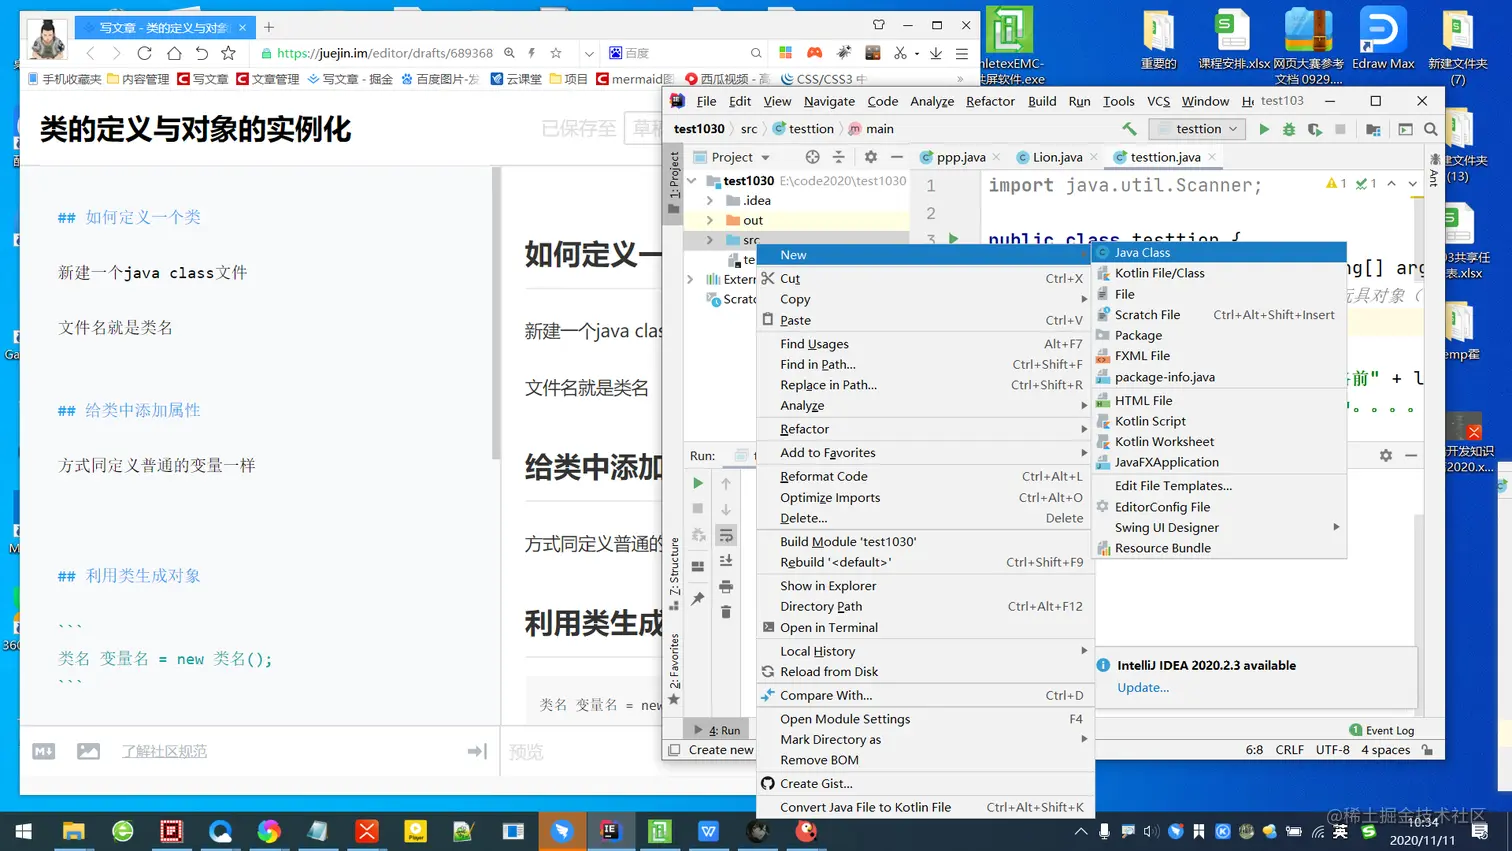Open the Ant side tool tab
The image size is (1512, 851).
(x=1434, y=170)
